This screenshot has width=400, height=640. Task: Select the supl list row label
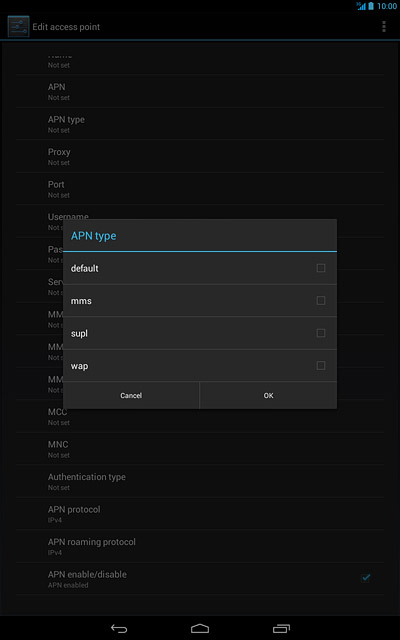pyautogui.click(x=79, y=334)
